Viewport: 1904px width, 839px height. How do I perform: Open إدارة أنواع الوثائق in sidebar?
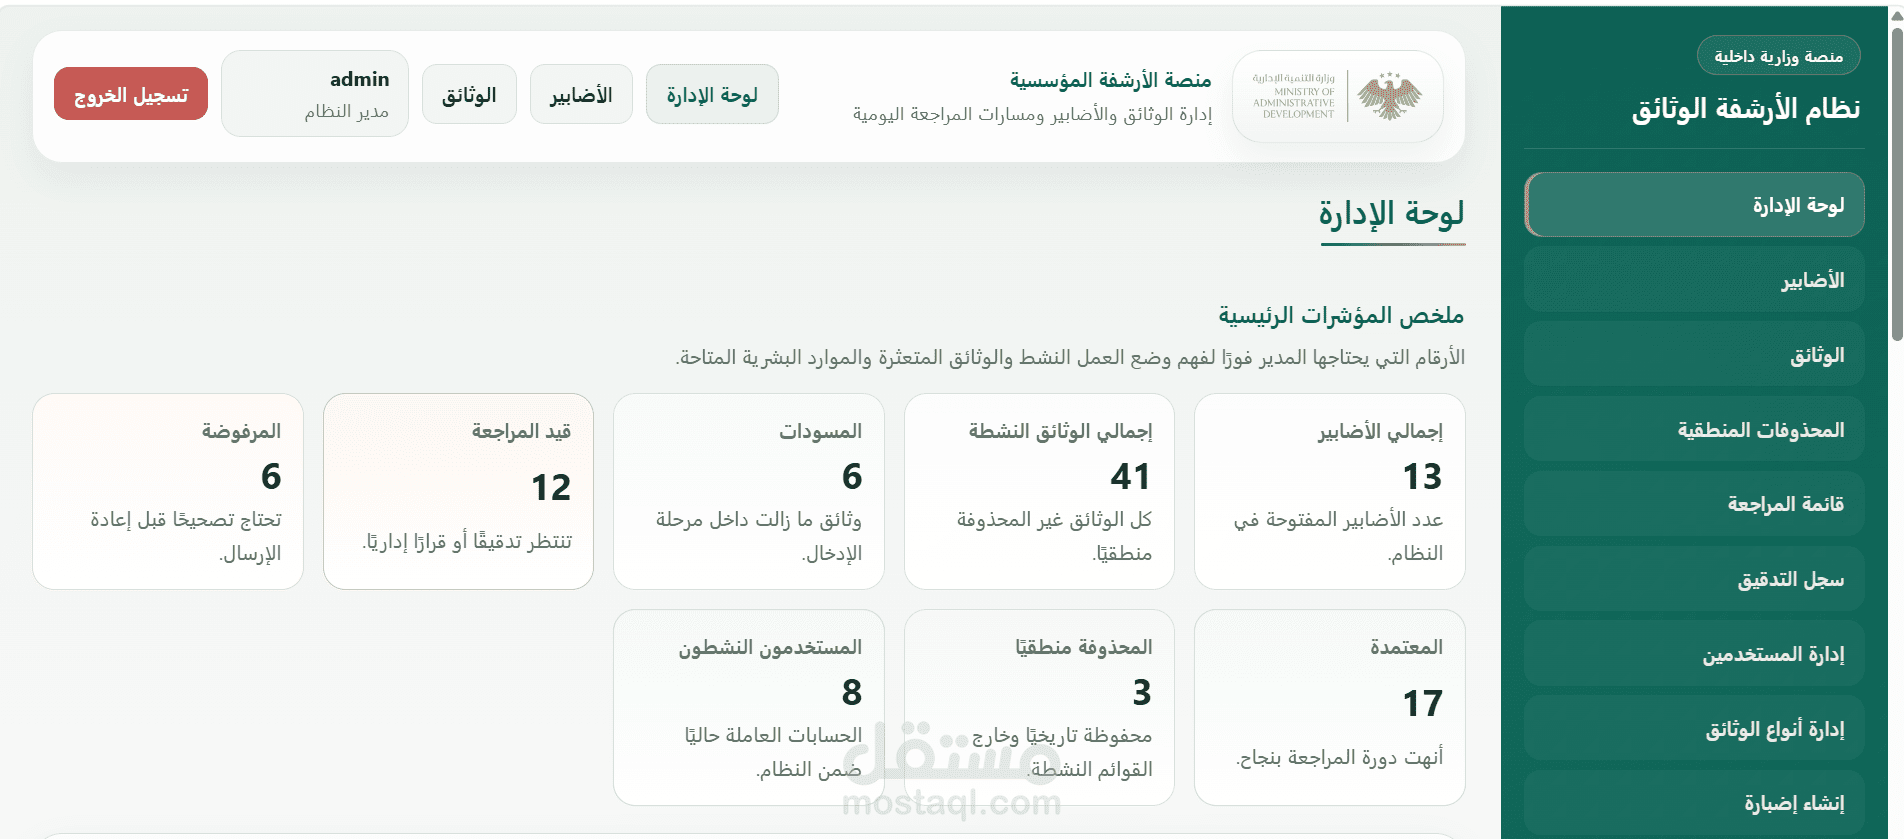(1694, 729)
